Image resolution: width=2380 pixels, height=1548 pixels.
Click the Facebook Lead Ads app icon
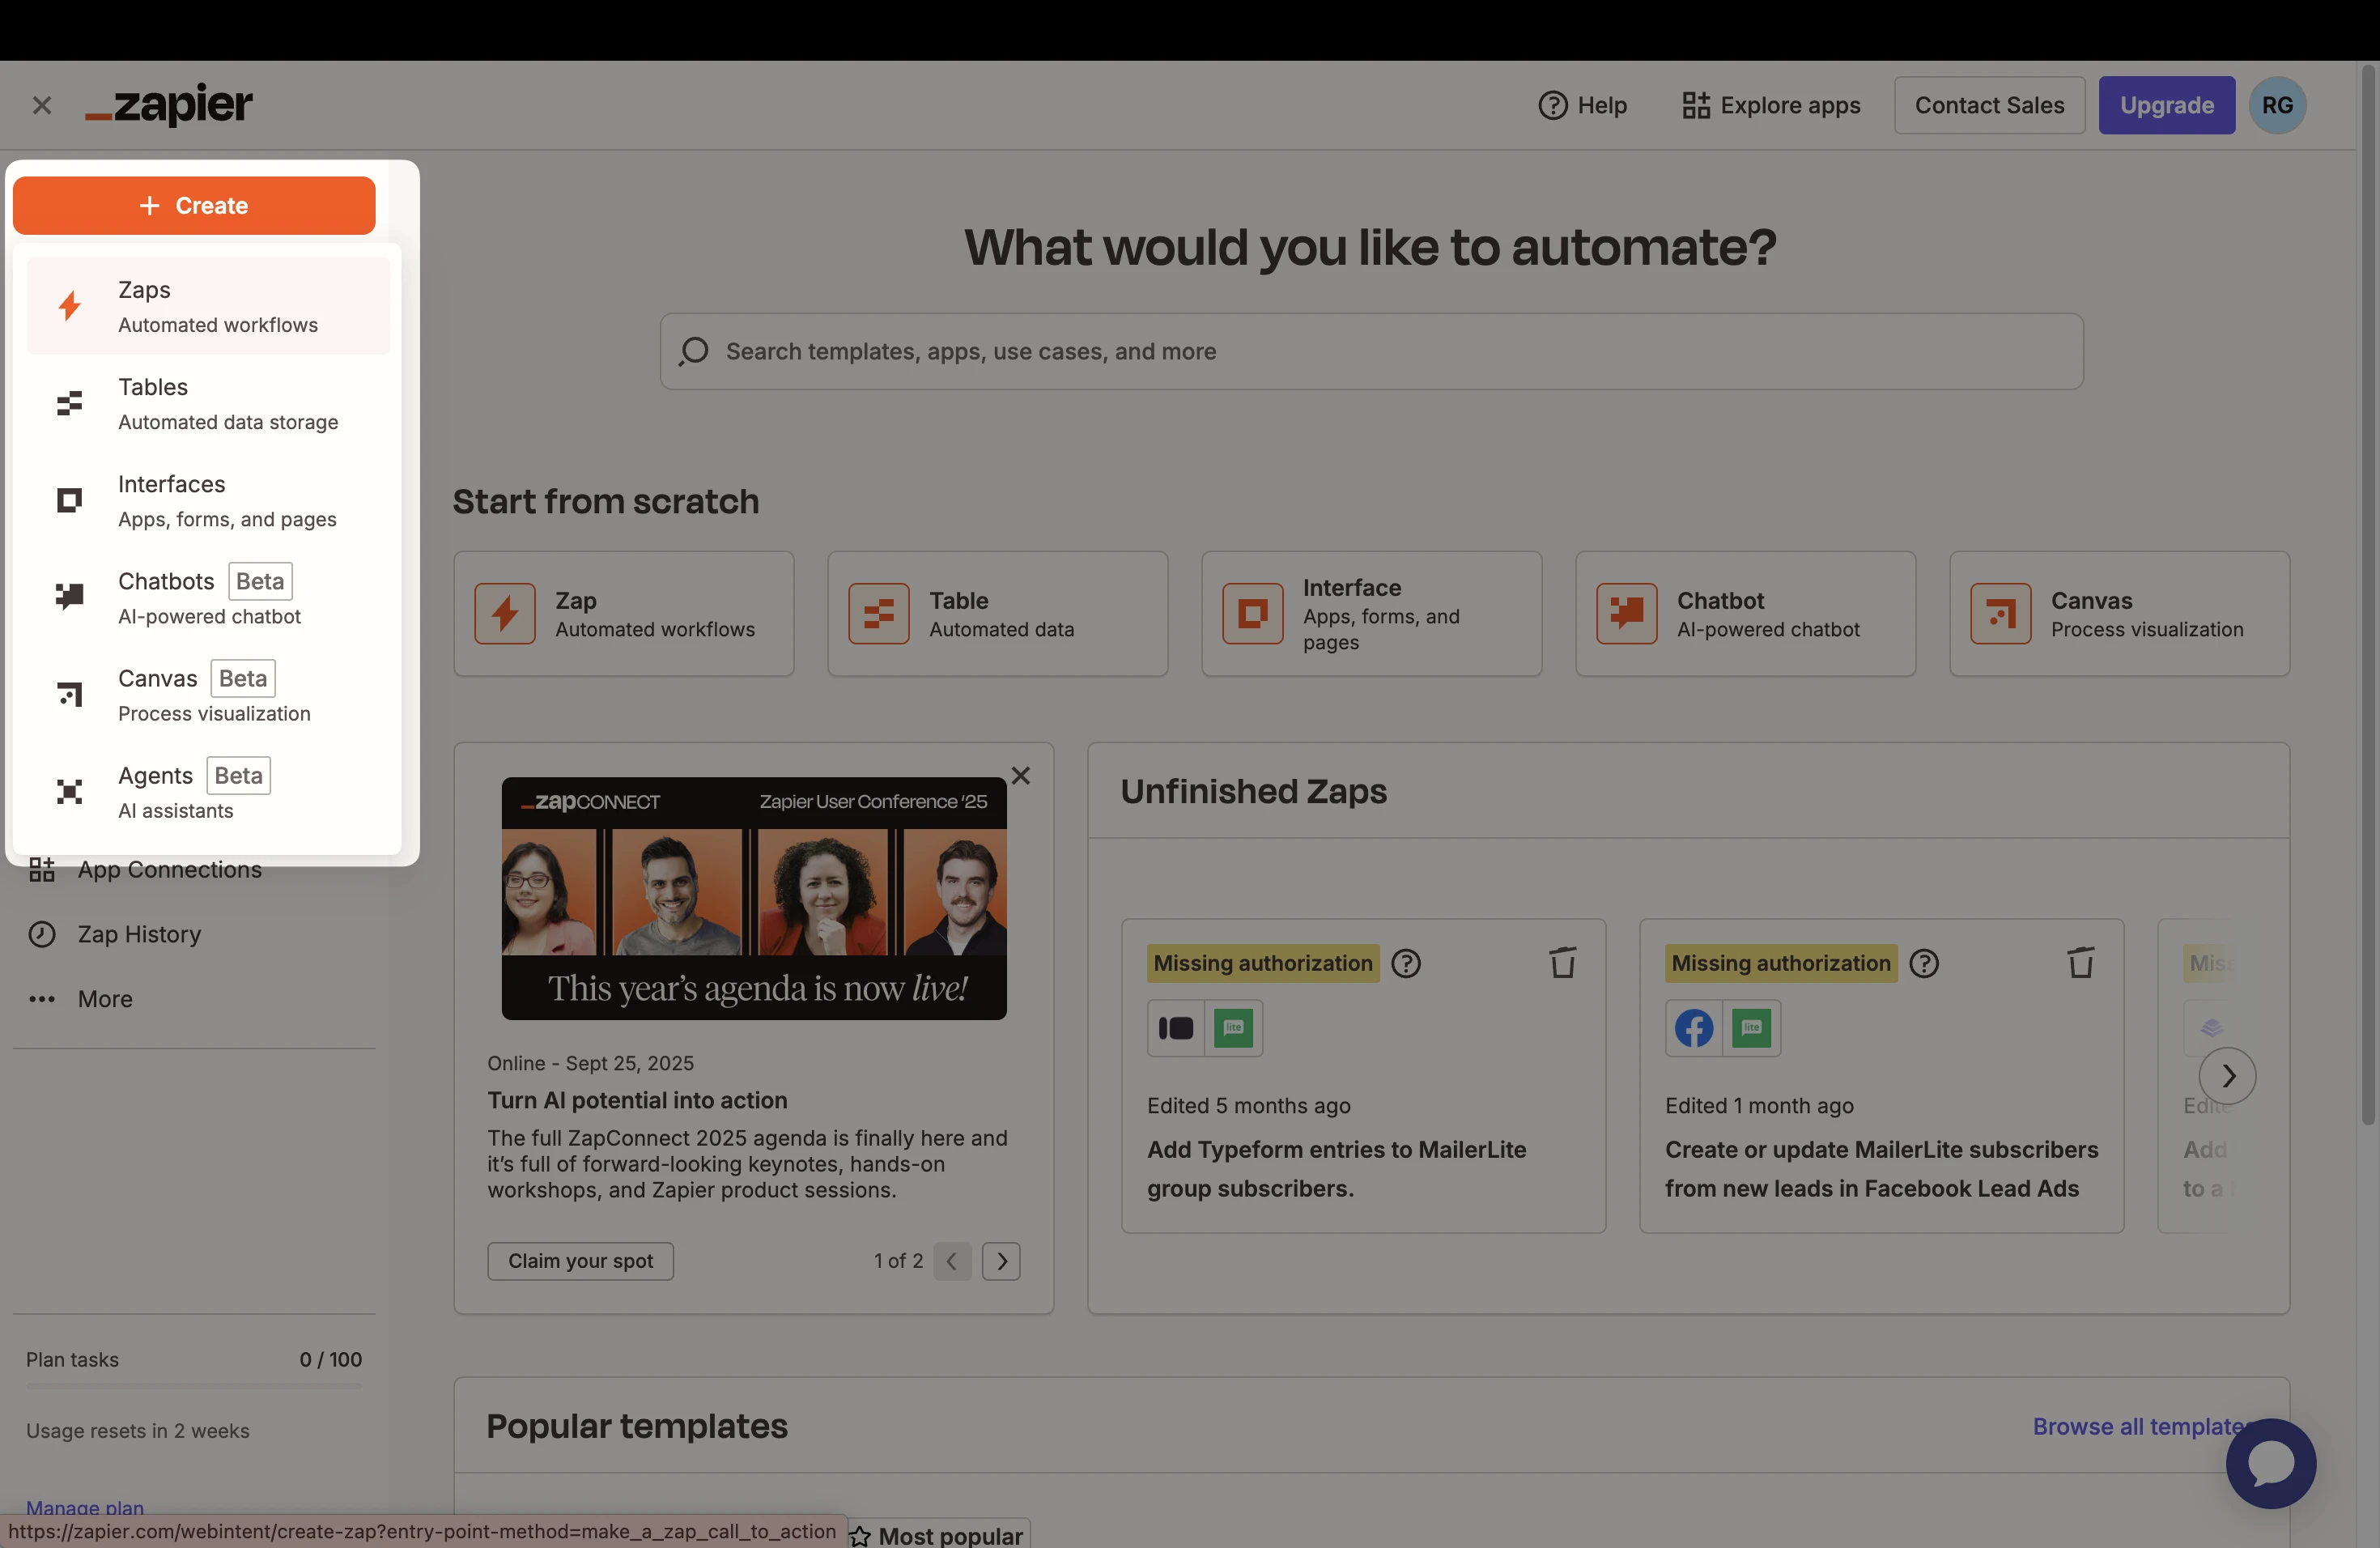point(1693,1028)
